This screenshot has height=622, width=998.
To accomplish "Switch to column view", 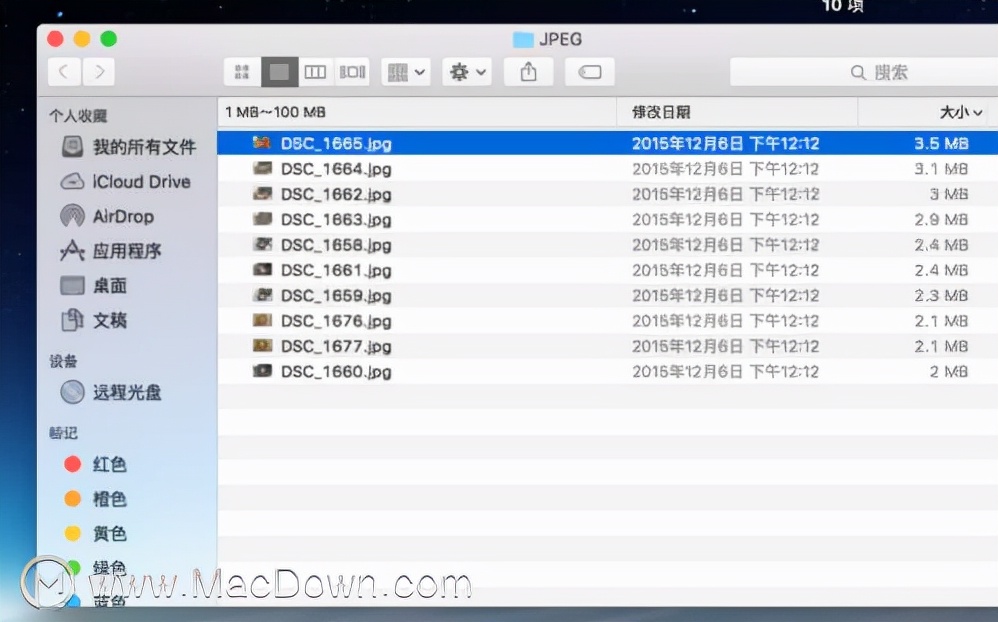I will [x=315, y=71].
